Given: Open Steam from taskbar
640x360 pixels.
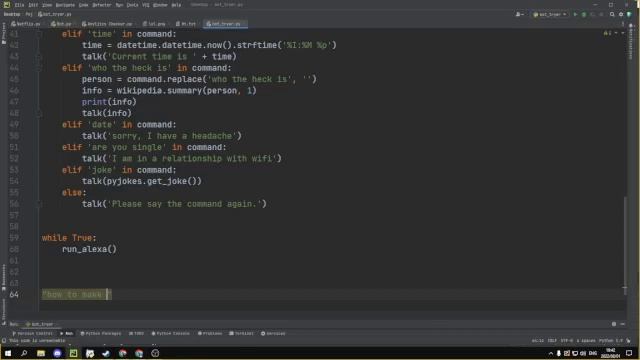Looking at the screenshot, I should (x=106, y=353).
